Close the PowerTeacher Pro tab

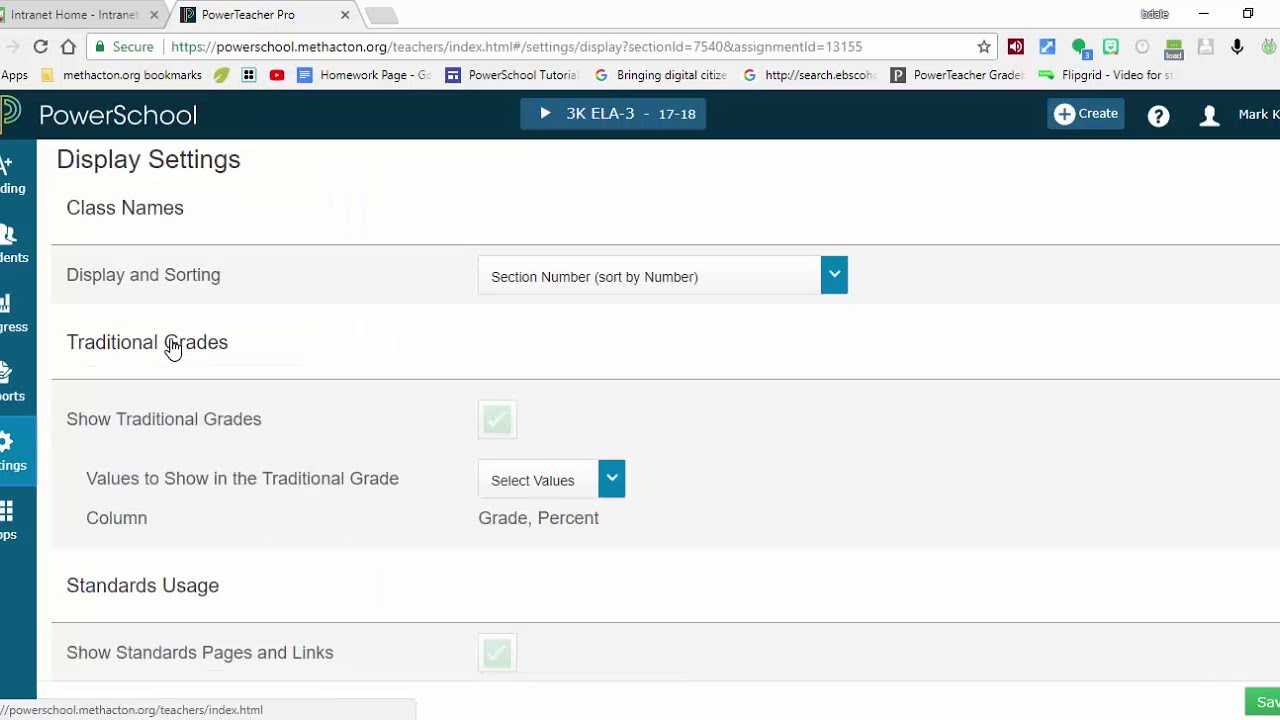[x=345, y=15]
